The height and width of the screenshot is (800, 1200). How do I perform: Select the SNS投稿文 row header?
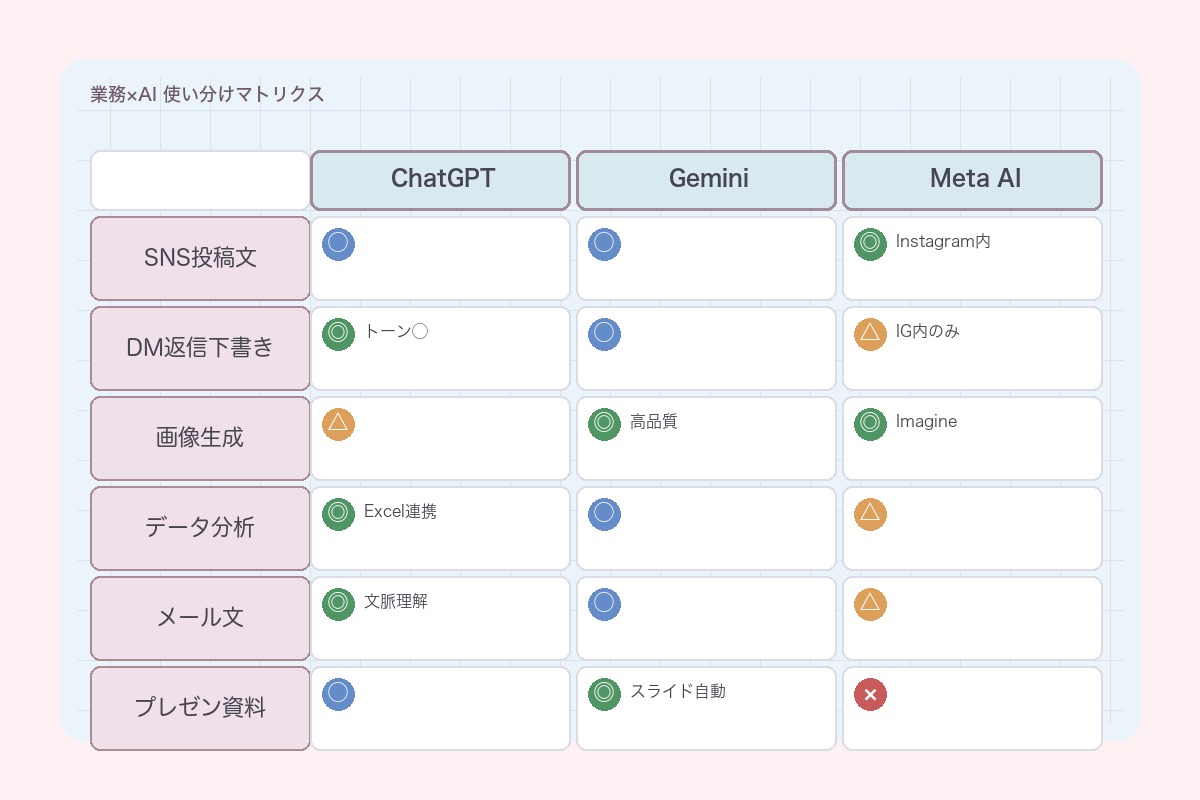[200, 258]
